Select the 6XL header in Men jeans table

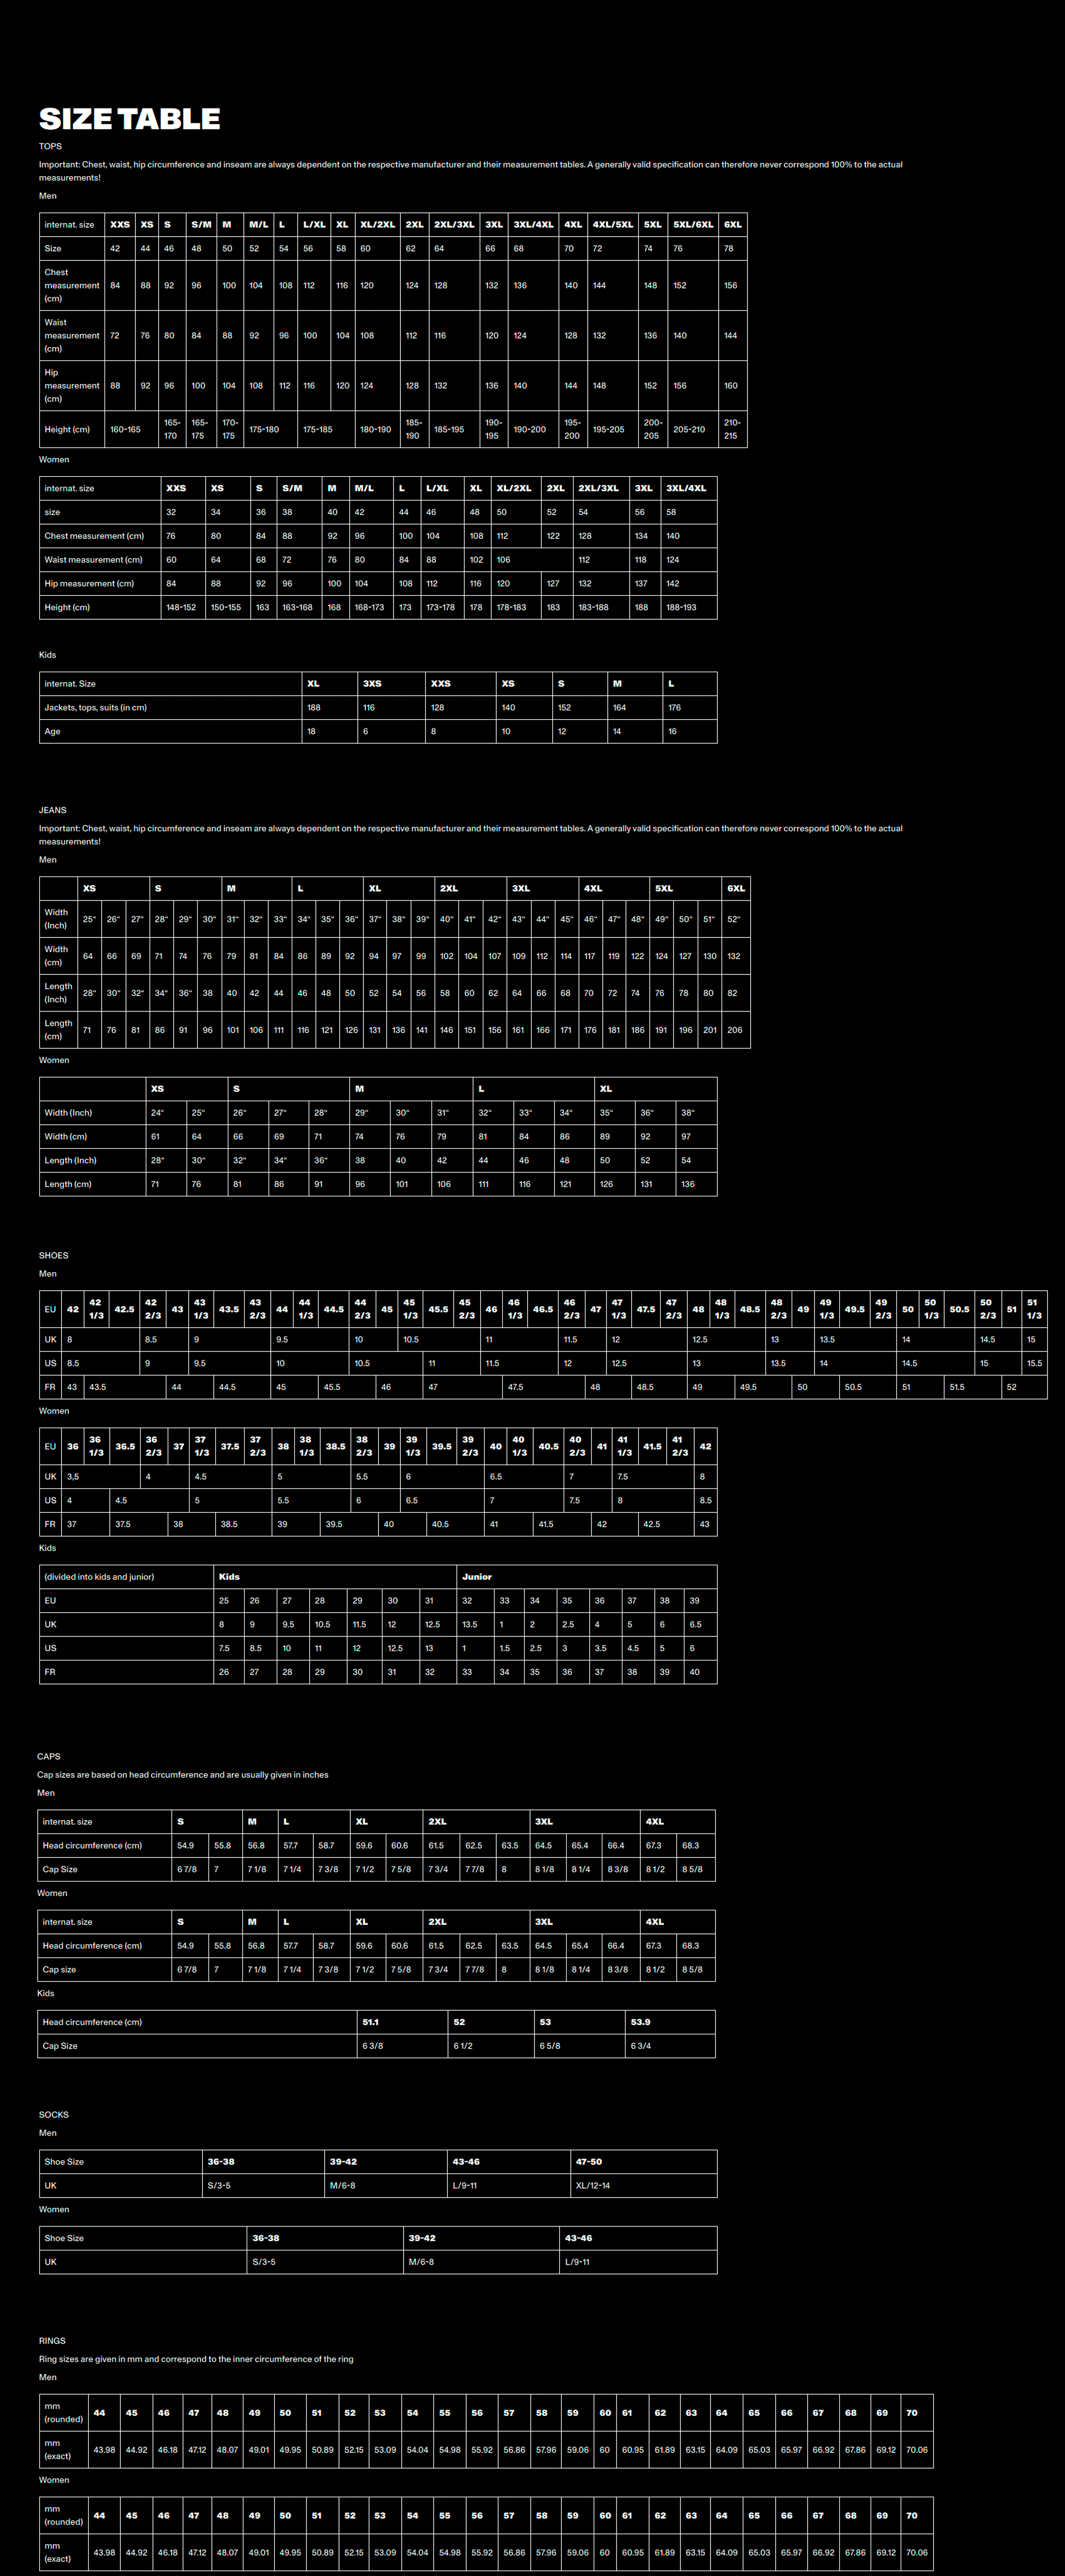(736, 888)
